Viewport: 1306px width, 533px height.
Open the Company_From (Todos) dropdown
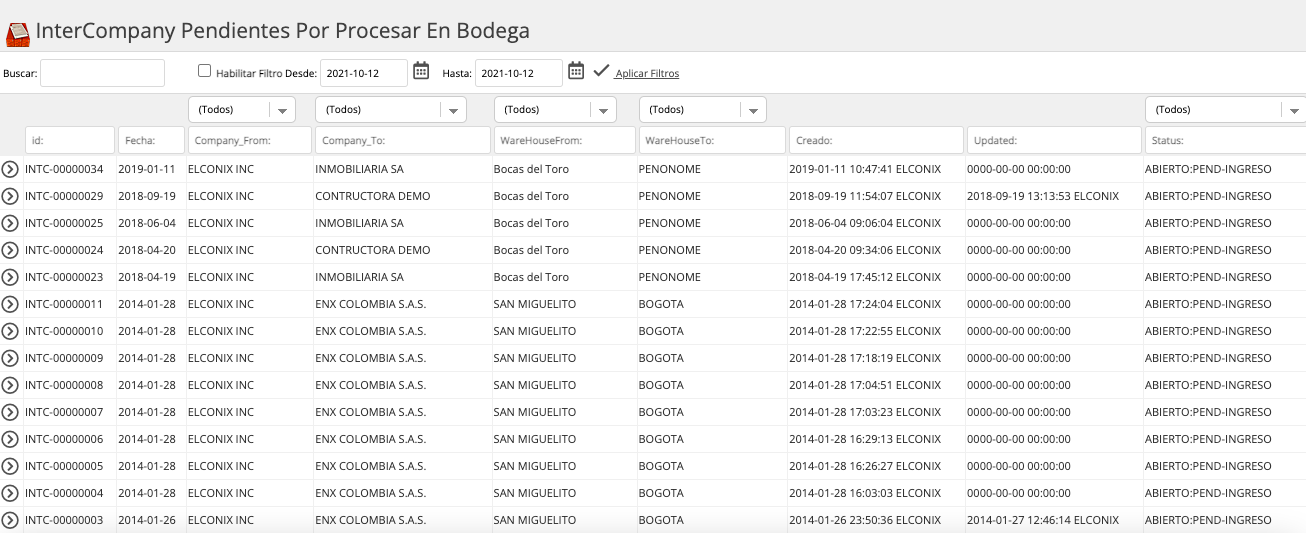click(x=242, y=109)
